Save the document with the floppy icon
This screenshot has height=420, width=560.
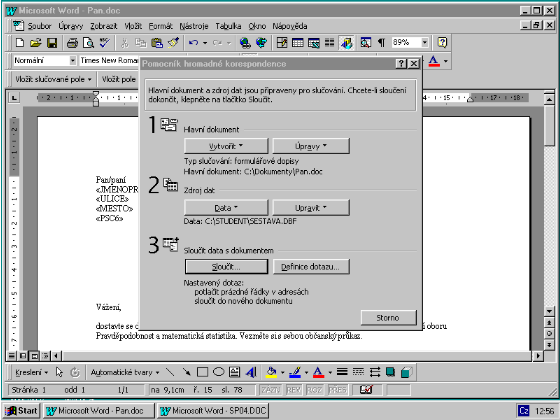[x=52, y=43]
